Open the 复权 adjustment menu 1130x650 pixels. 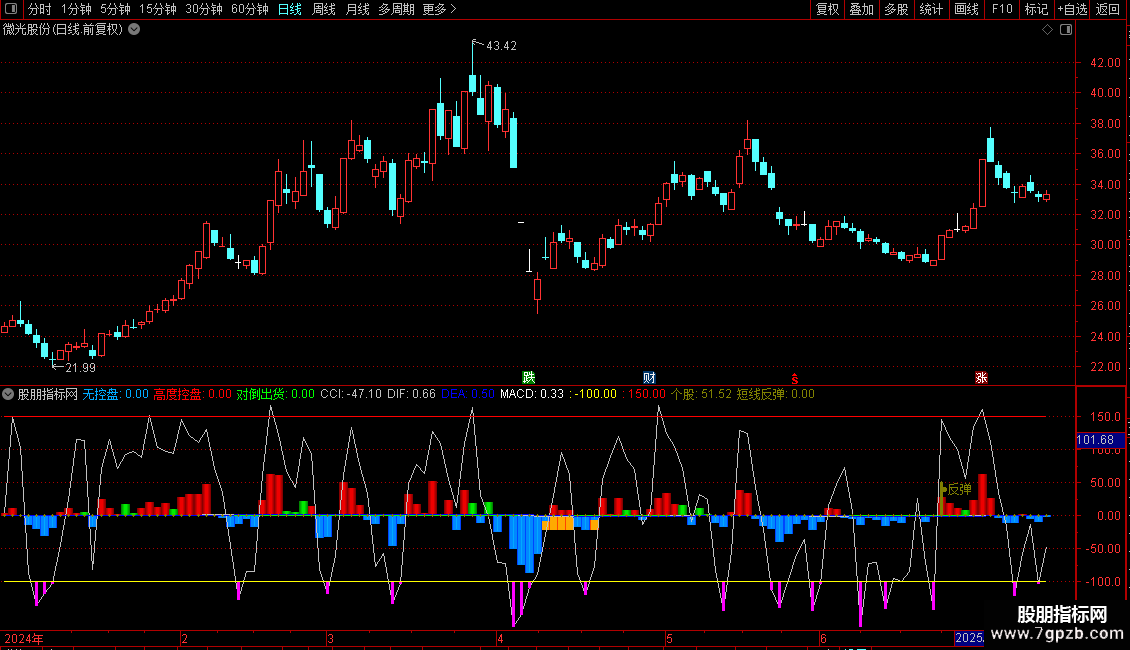pyautogui.click(x=827, y=9)
